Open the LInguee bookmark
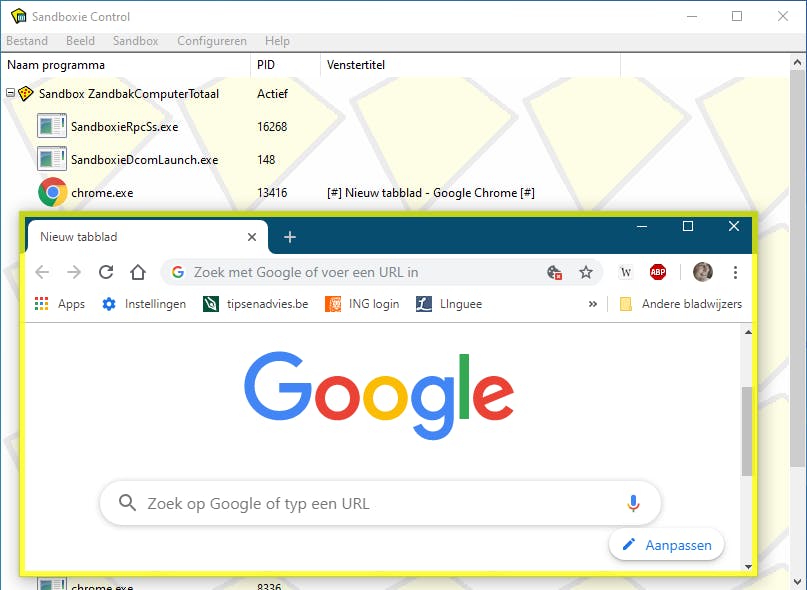 (449, 304)
